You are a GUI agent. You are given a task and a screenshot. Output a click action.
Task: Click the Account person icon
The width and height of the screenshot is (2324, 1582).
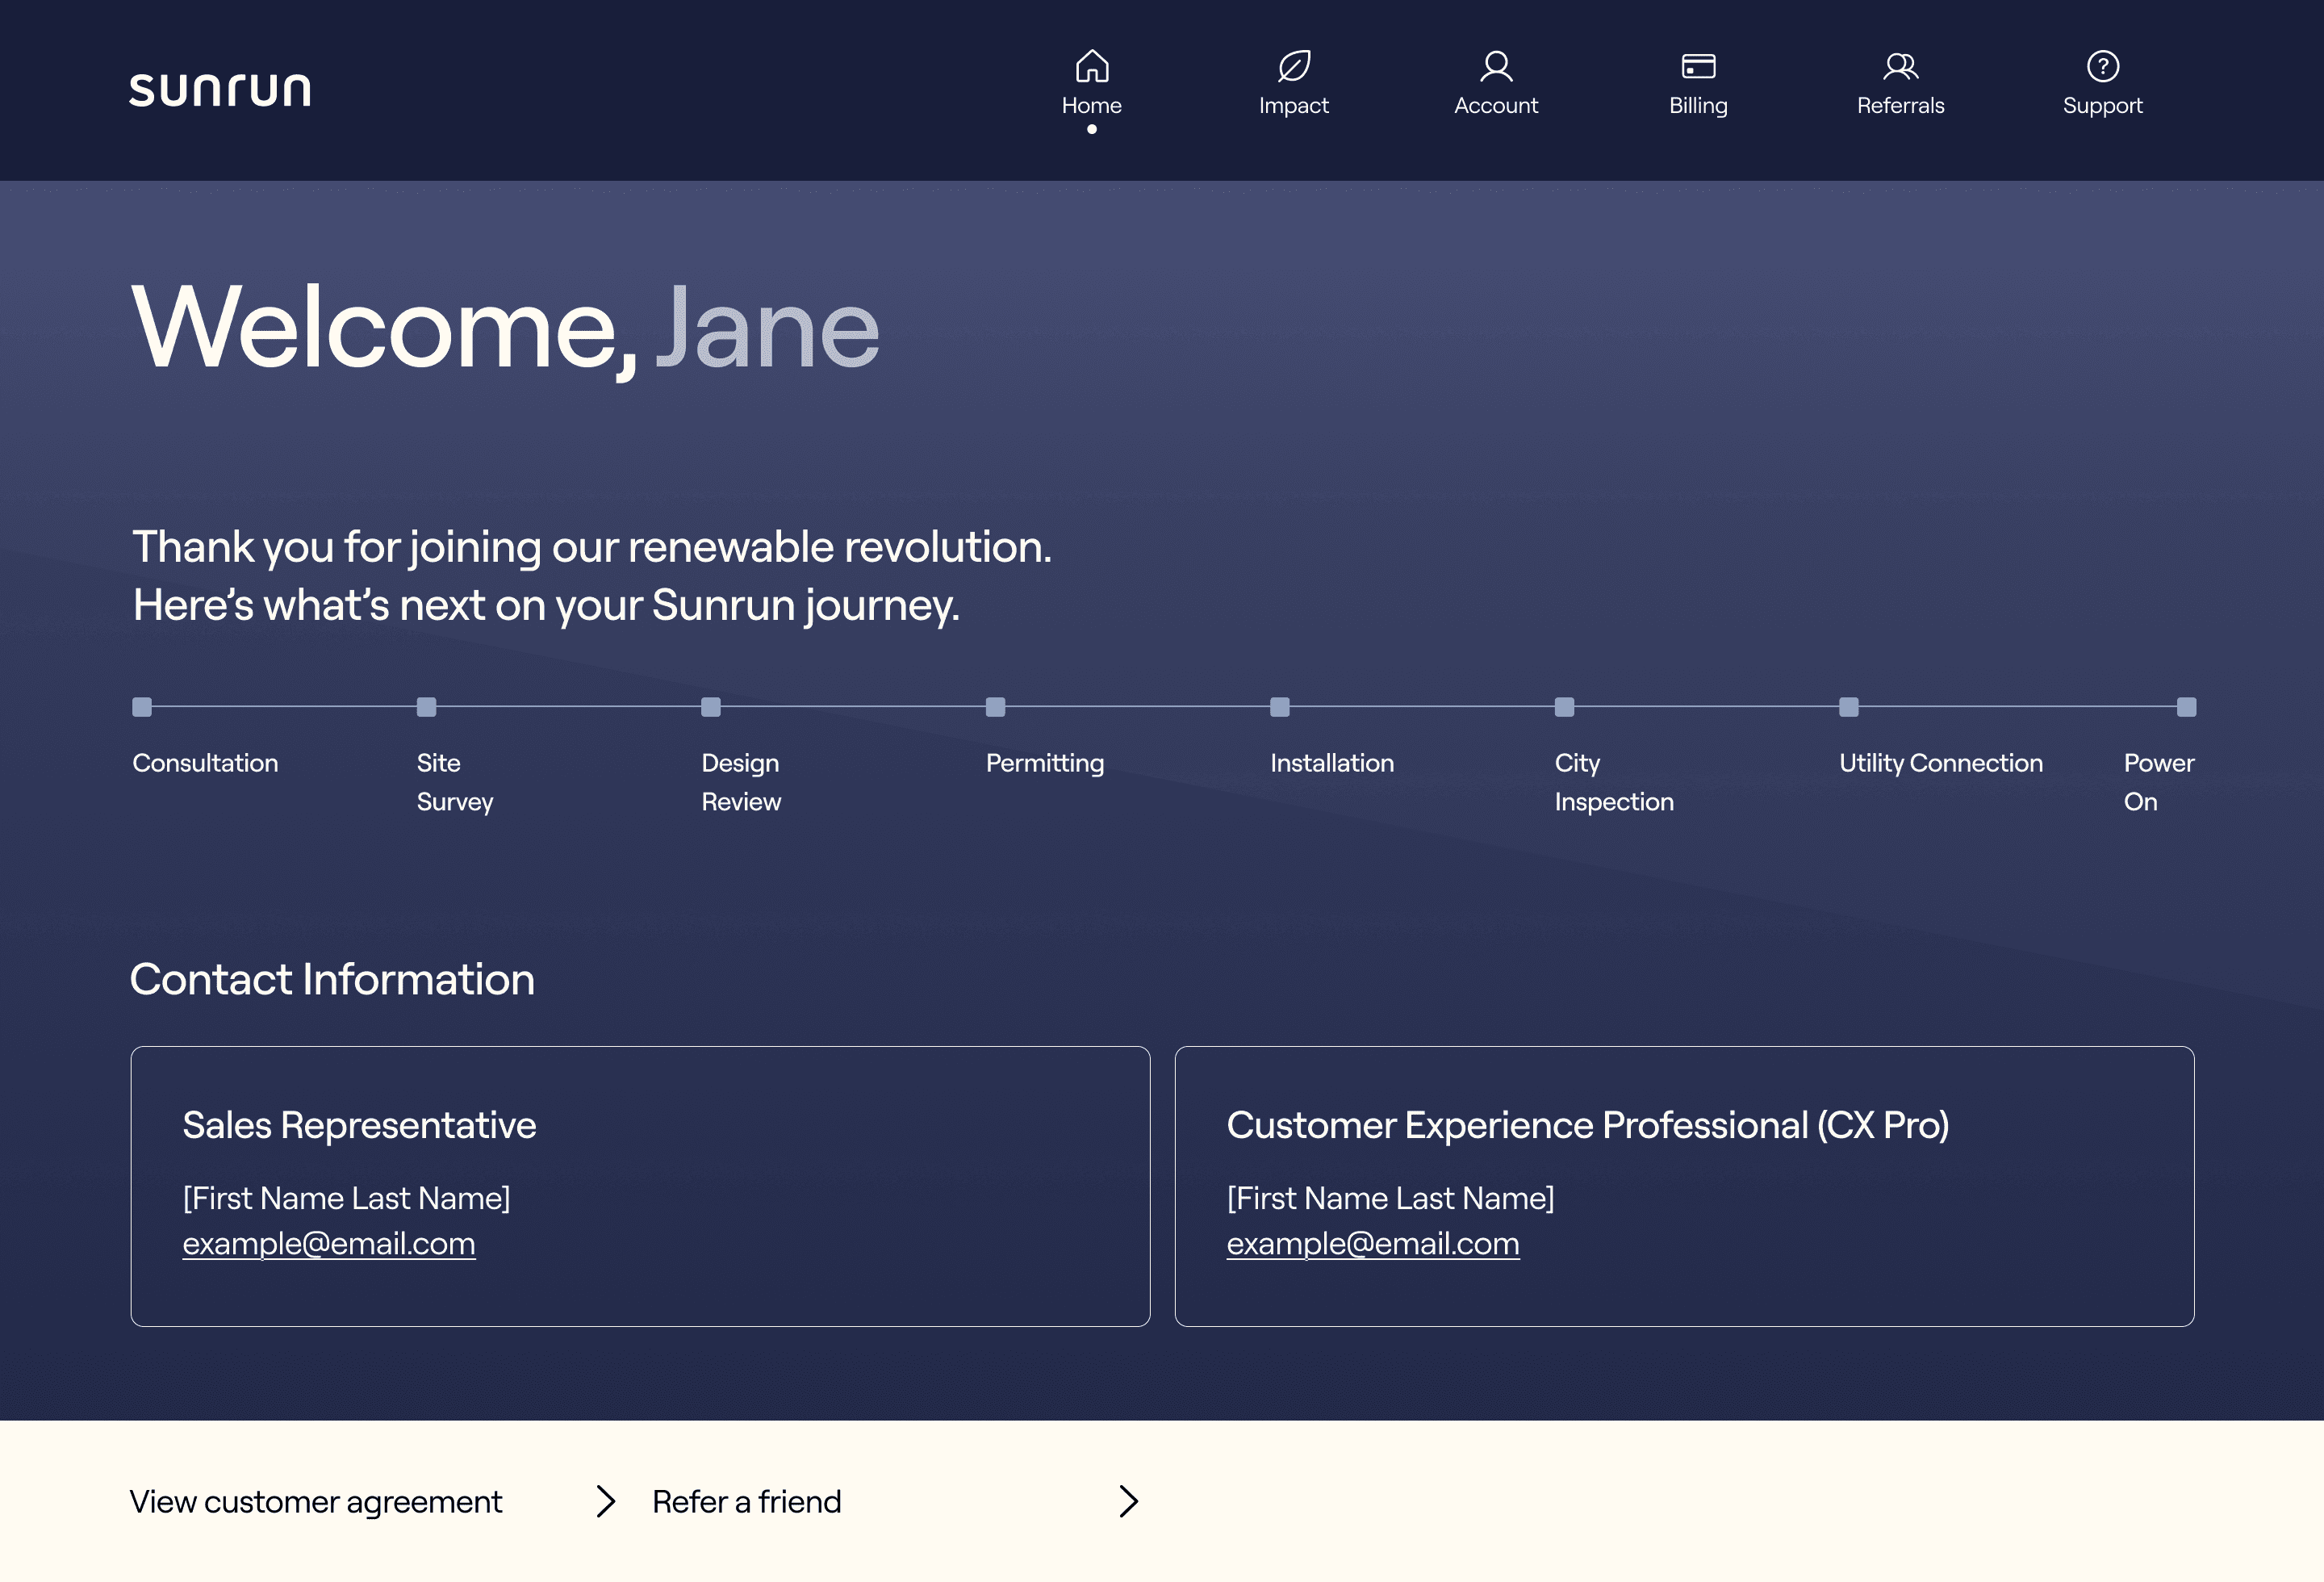click(1496, 66)
